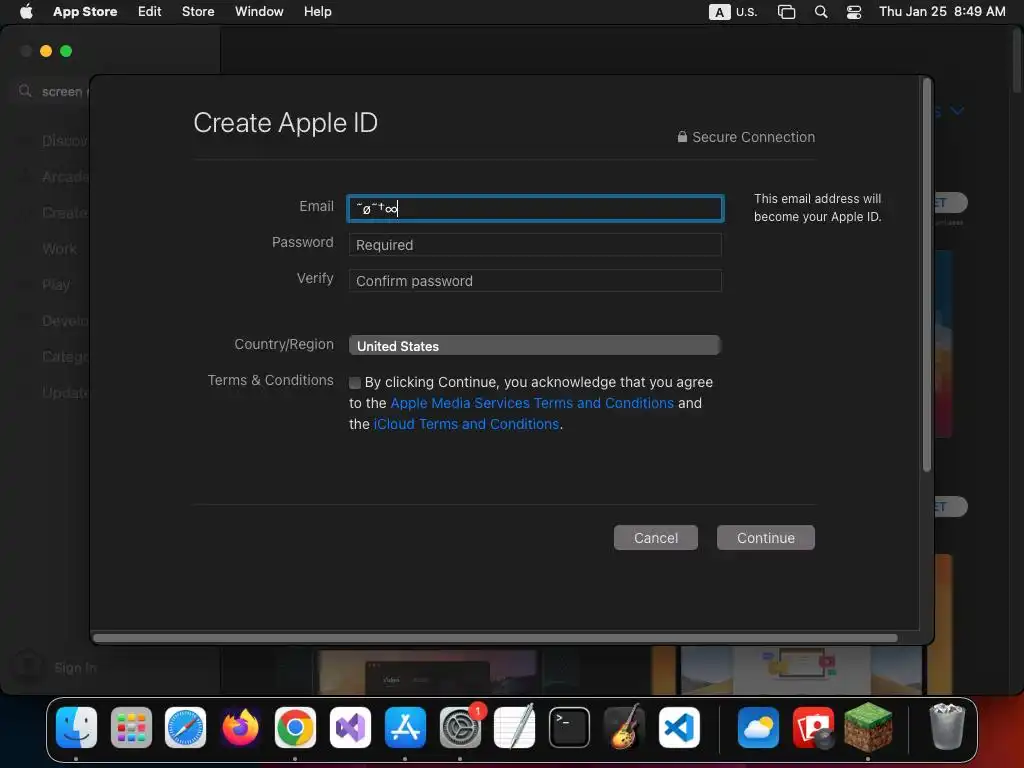Click the dialog's vertical scrollbar

coord(926,274)
